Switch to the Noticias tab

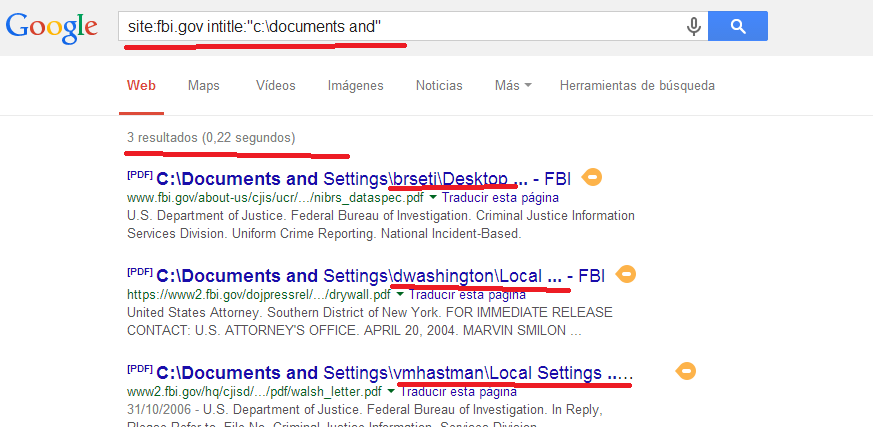click(x=439, y=86)
